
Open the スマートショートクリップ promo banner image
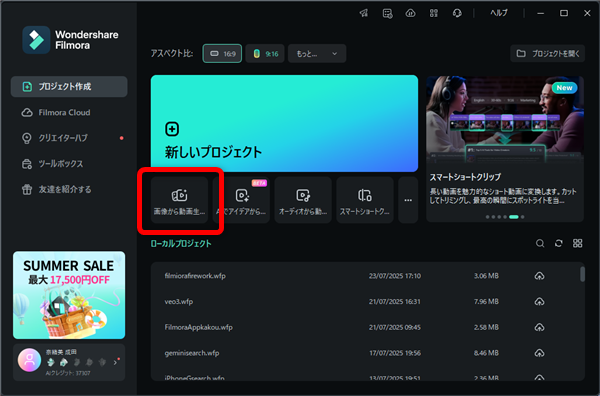[505, 121]
